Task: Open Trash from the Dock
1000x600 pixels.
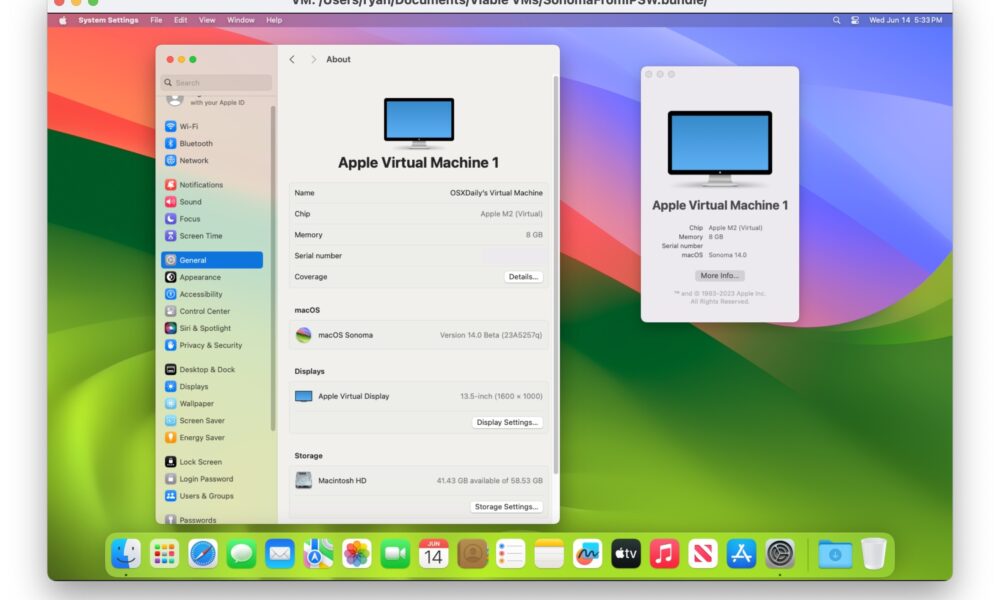Action: [x=874, y=553]
